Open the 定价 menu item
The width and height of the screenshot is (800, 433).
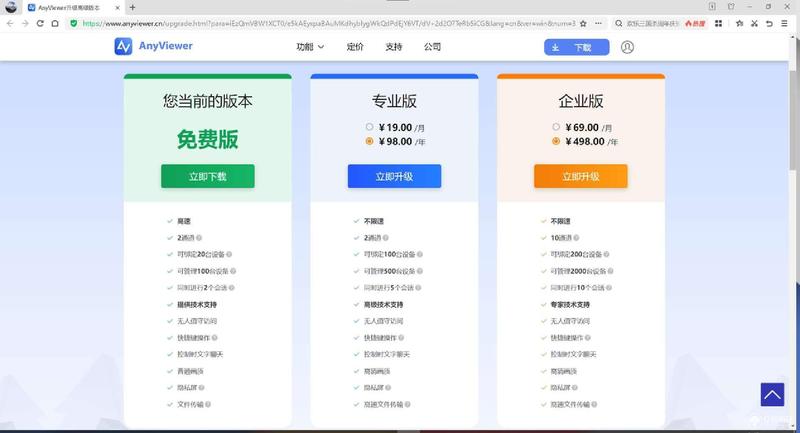pos(355,47)
